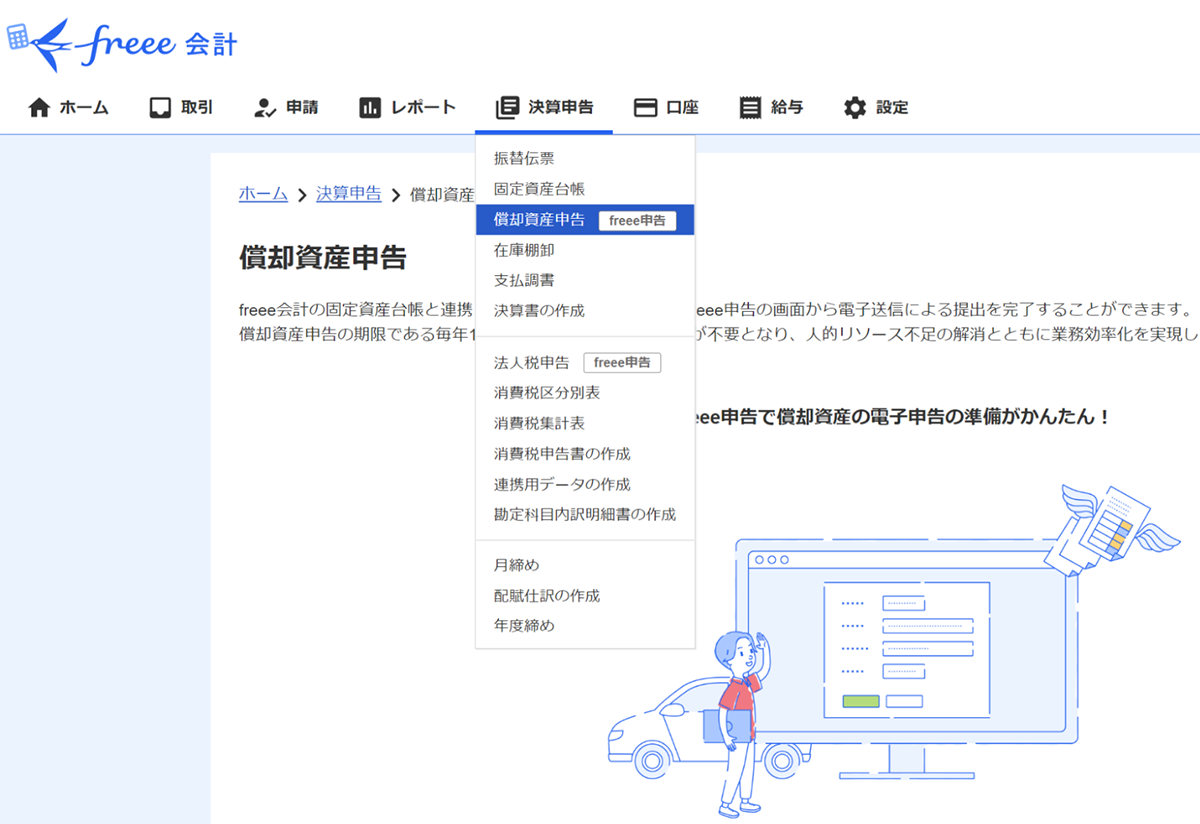1200x824 pixels.
Task: Select 振替伝票 from the dropdown
Action: click(x=585, y=158)
